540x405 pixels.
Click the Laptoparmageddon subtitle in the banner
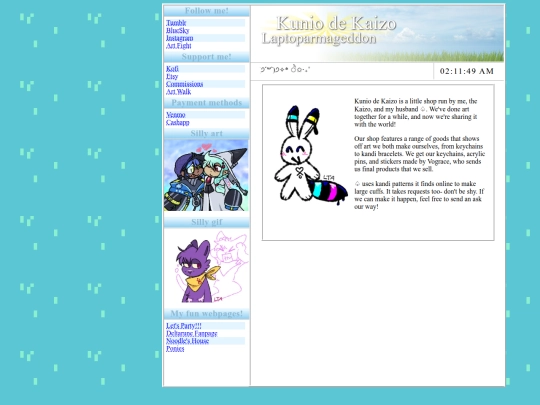pyautogui.click(x=319, y=38)
